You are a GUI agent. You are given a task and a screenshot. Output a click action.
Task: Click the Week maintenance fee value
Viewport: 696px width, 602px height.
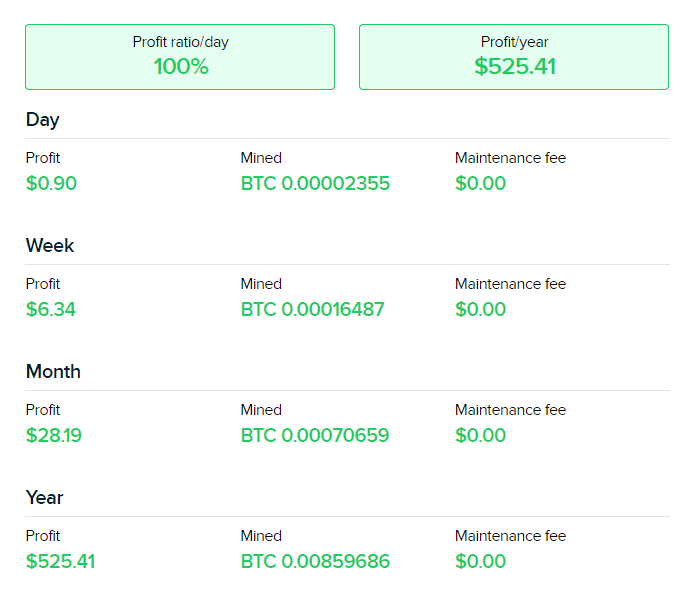coord(480,309)
